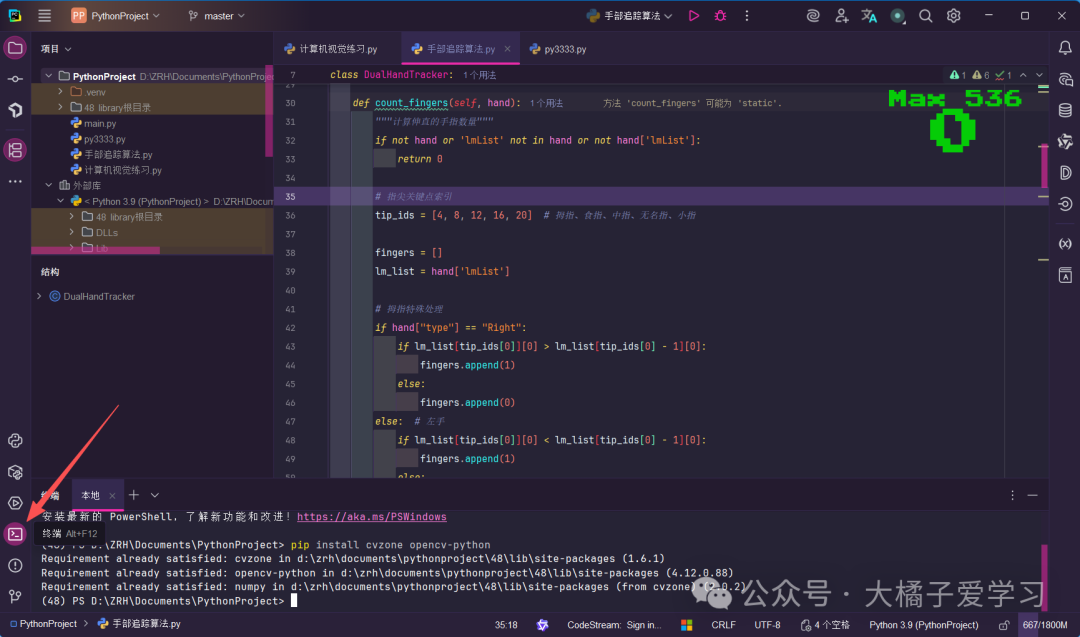Go to next highlighted problem arrow

click(x=1039, y=74)
